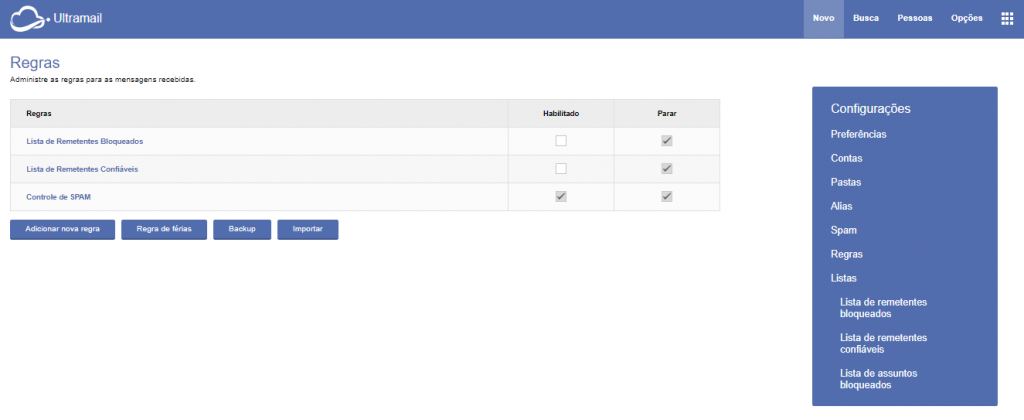Toggle Parar checkbox for Controle de SPAM
Image resolution: width=1024 pixels, height=420 pixels.
667,197
